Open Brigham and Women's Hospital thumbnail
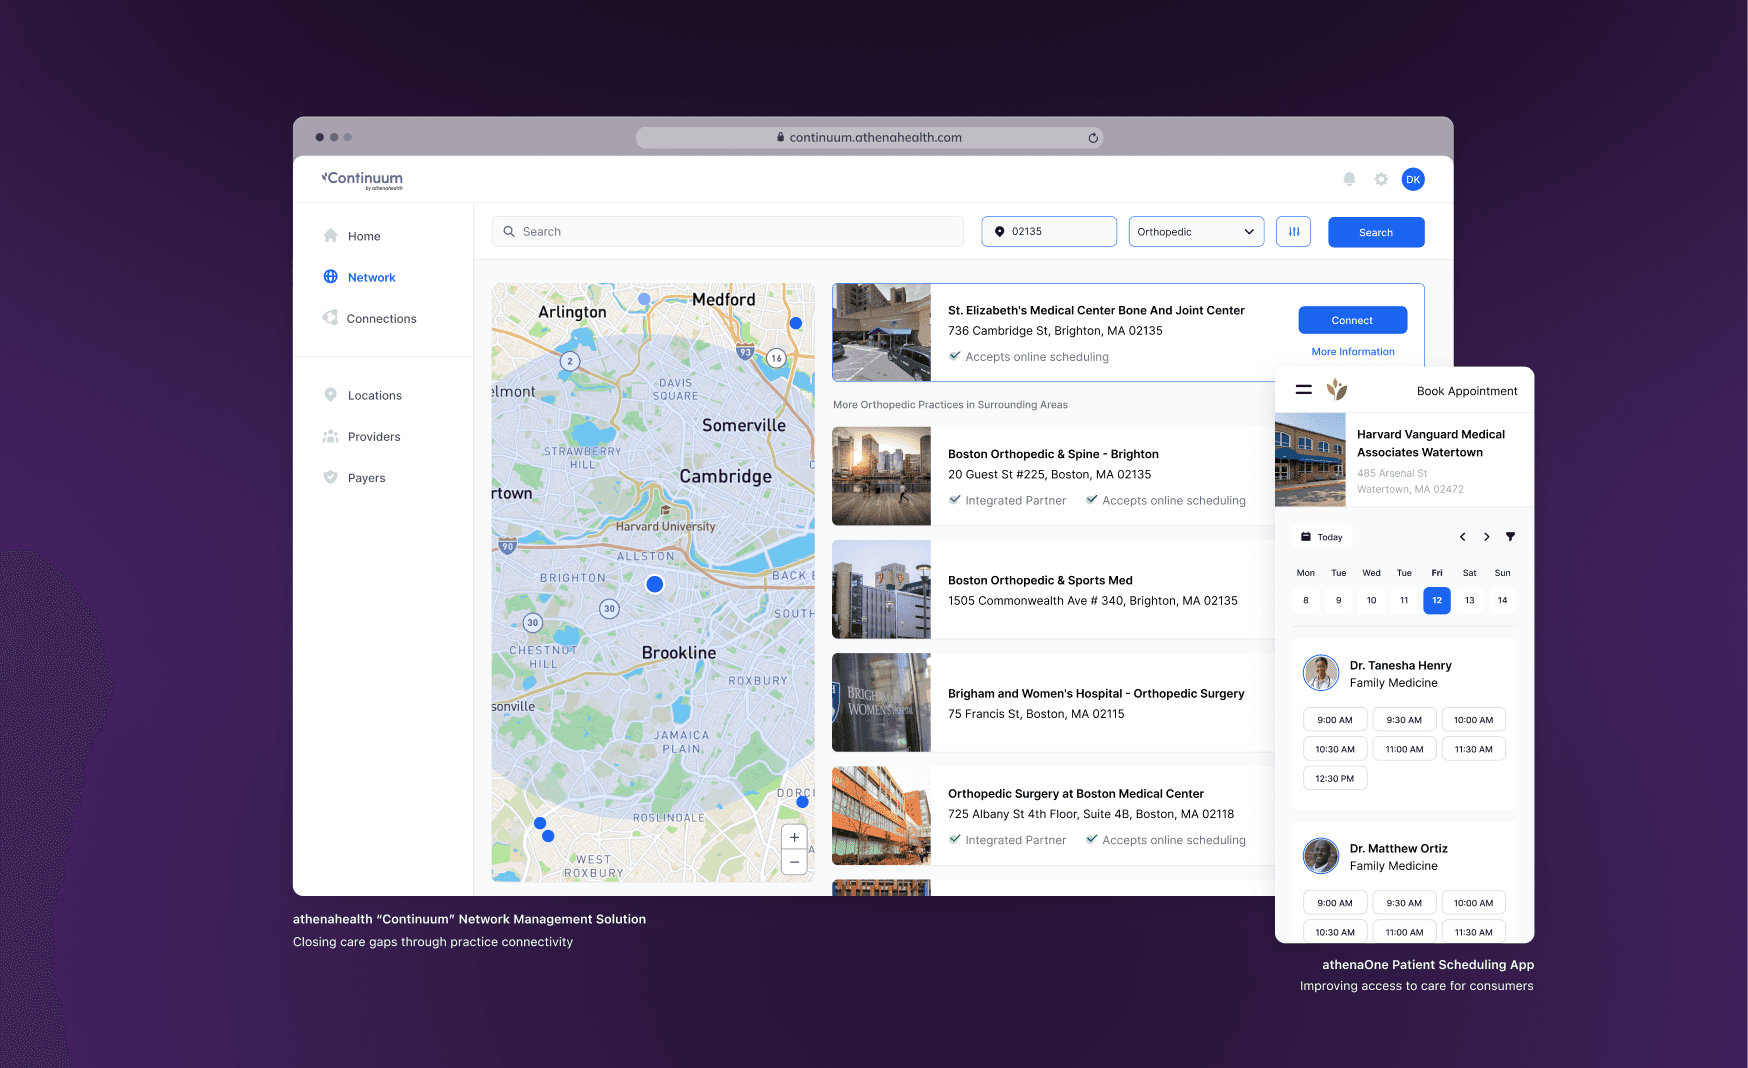 point(882,702)
